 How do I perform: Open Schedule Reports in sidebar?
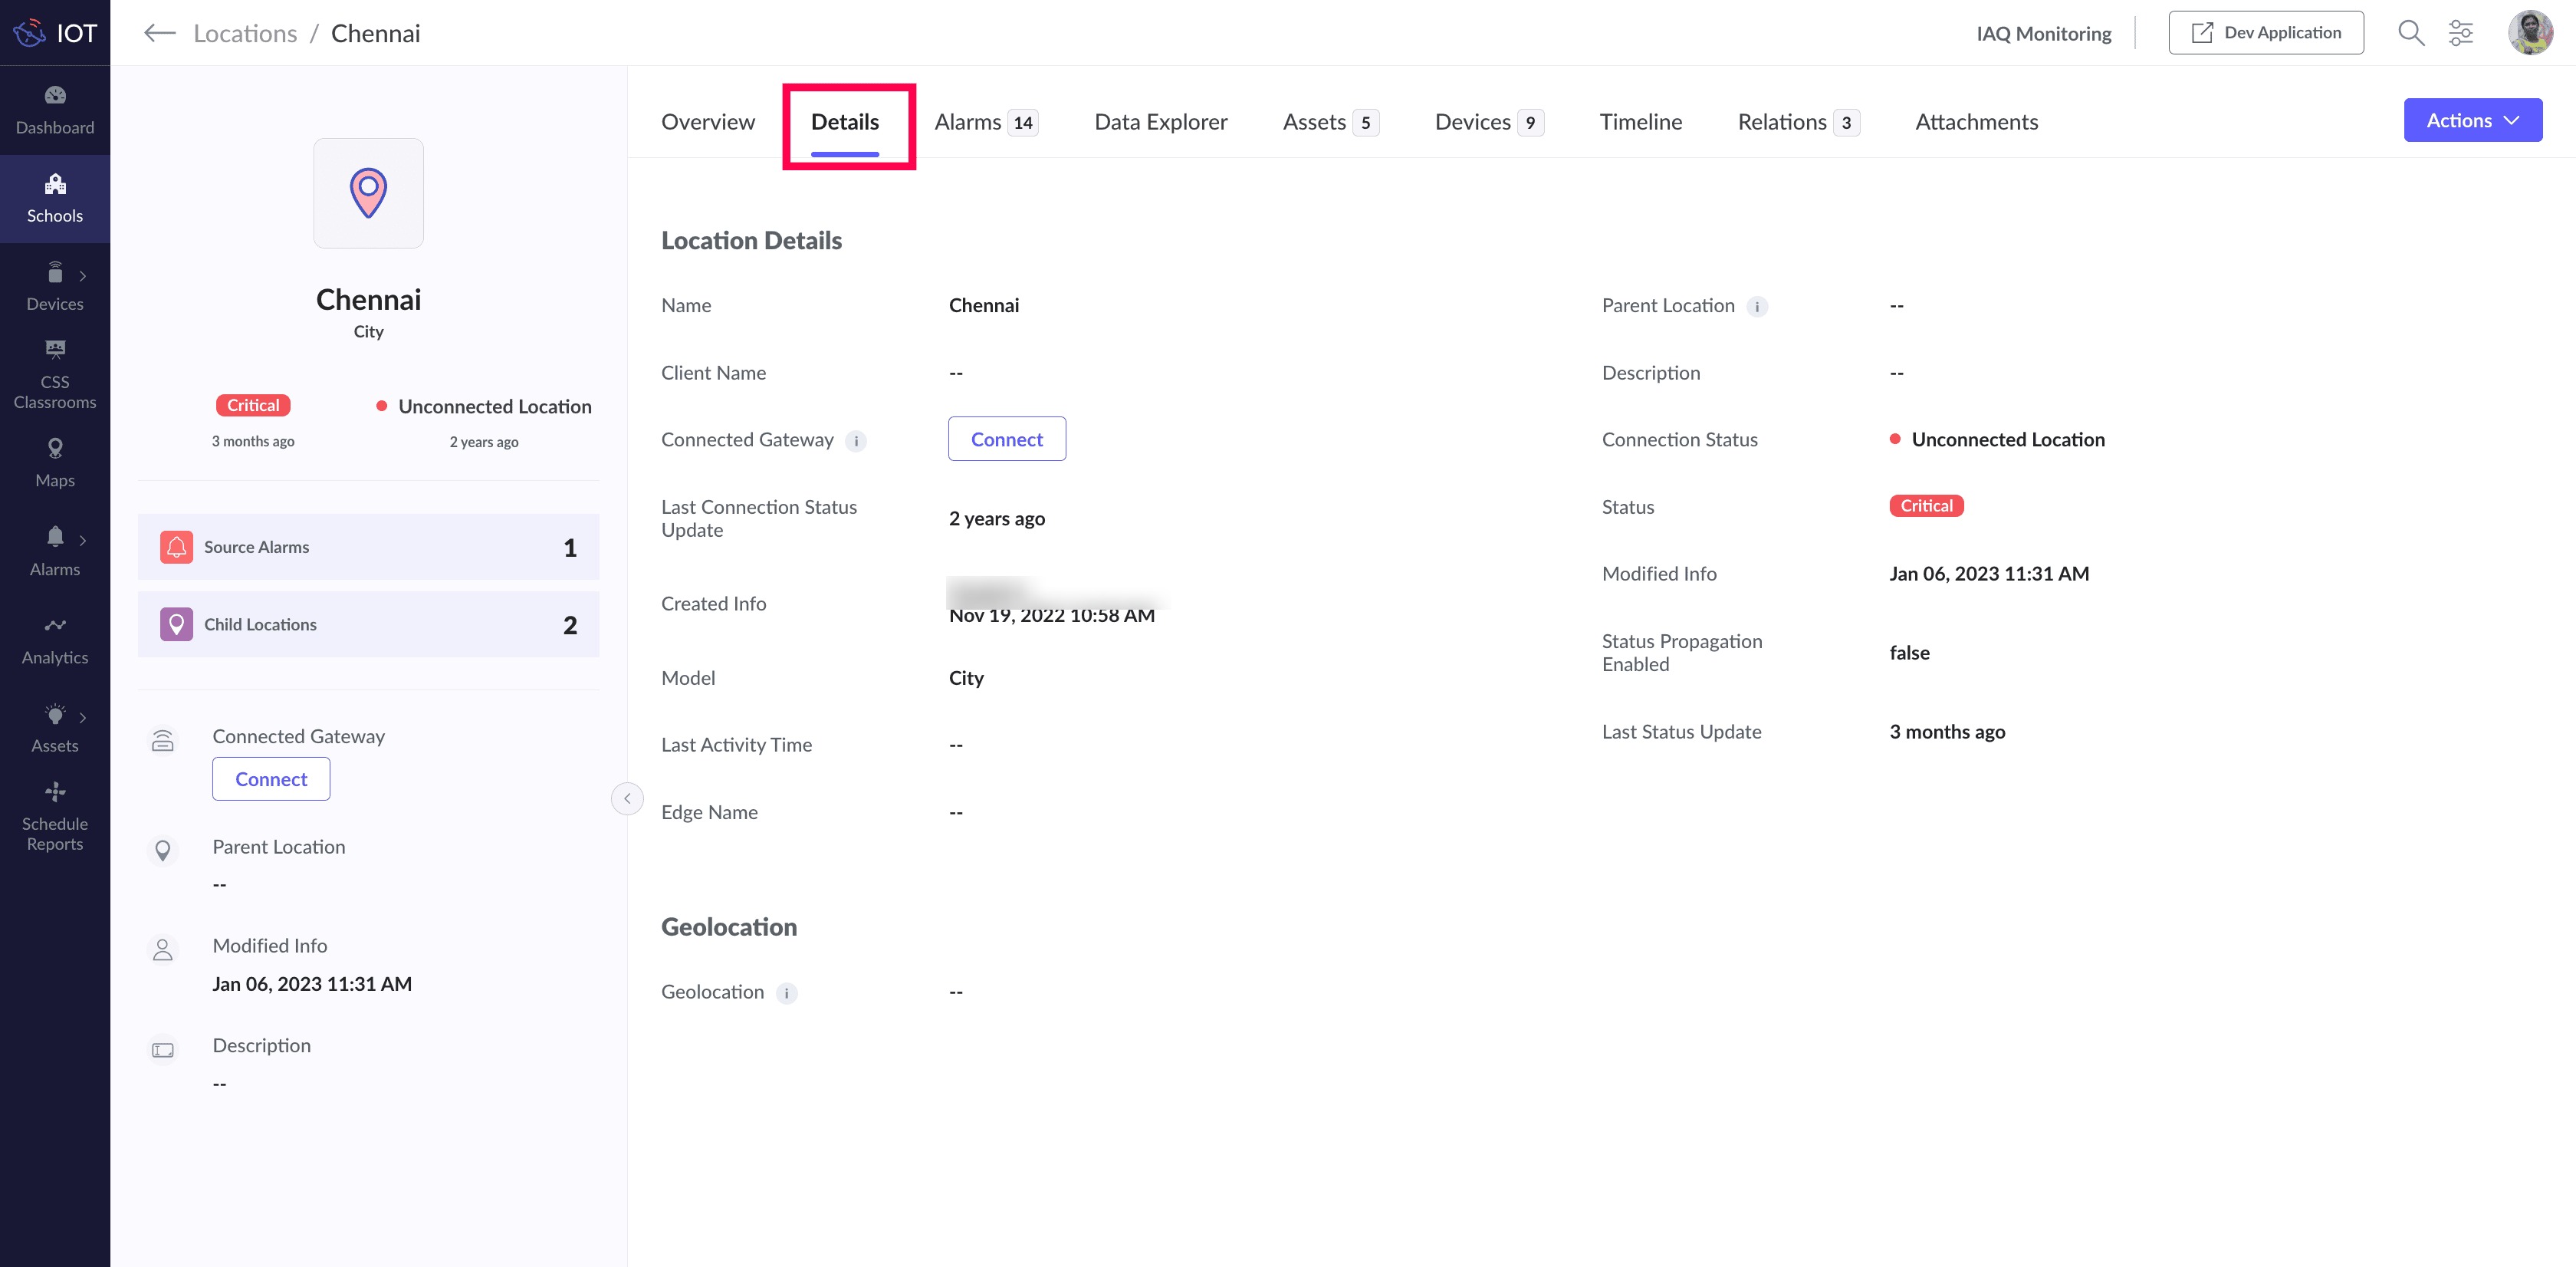55,817
